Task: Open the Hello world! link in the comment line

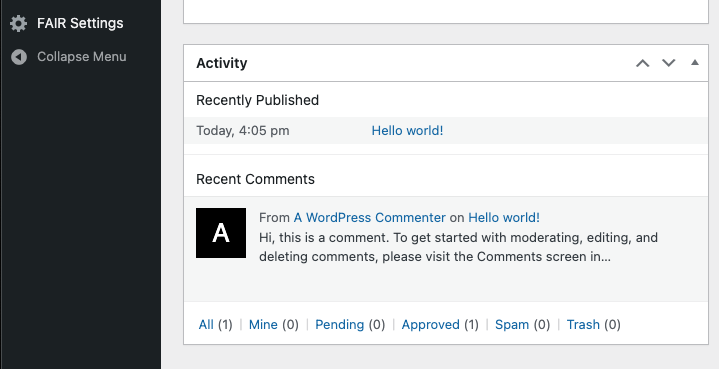Action: [504, 218]
